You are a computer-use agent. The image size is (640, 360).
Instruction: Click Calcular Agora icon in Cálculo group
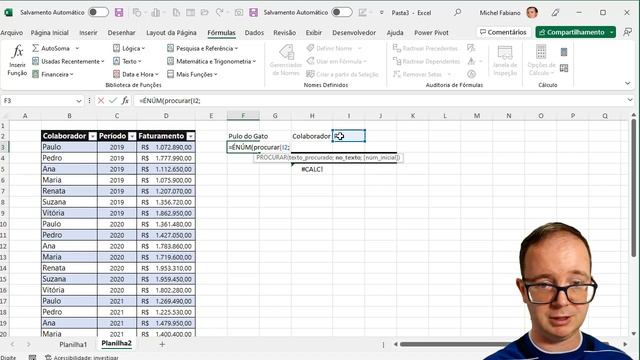tap(564, 52)
